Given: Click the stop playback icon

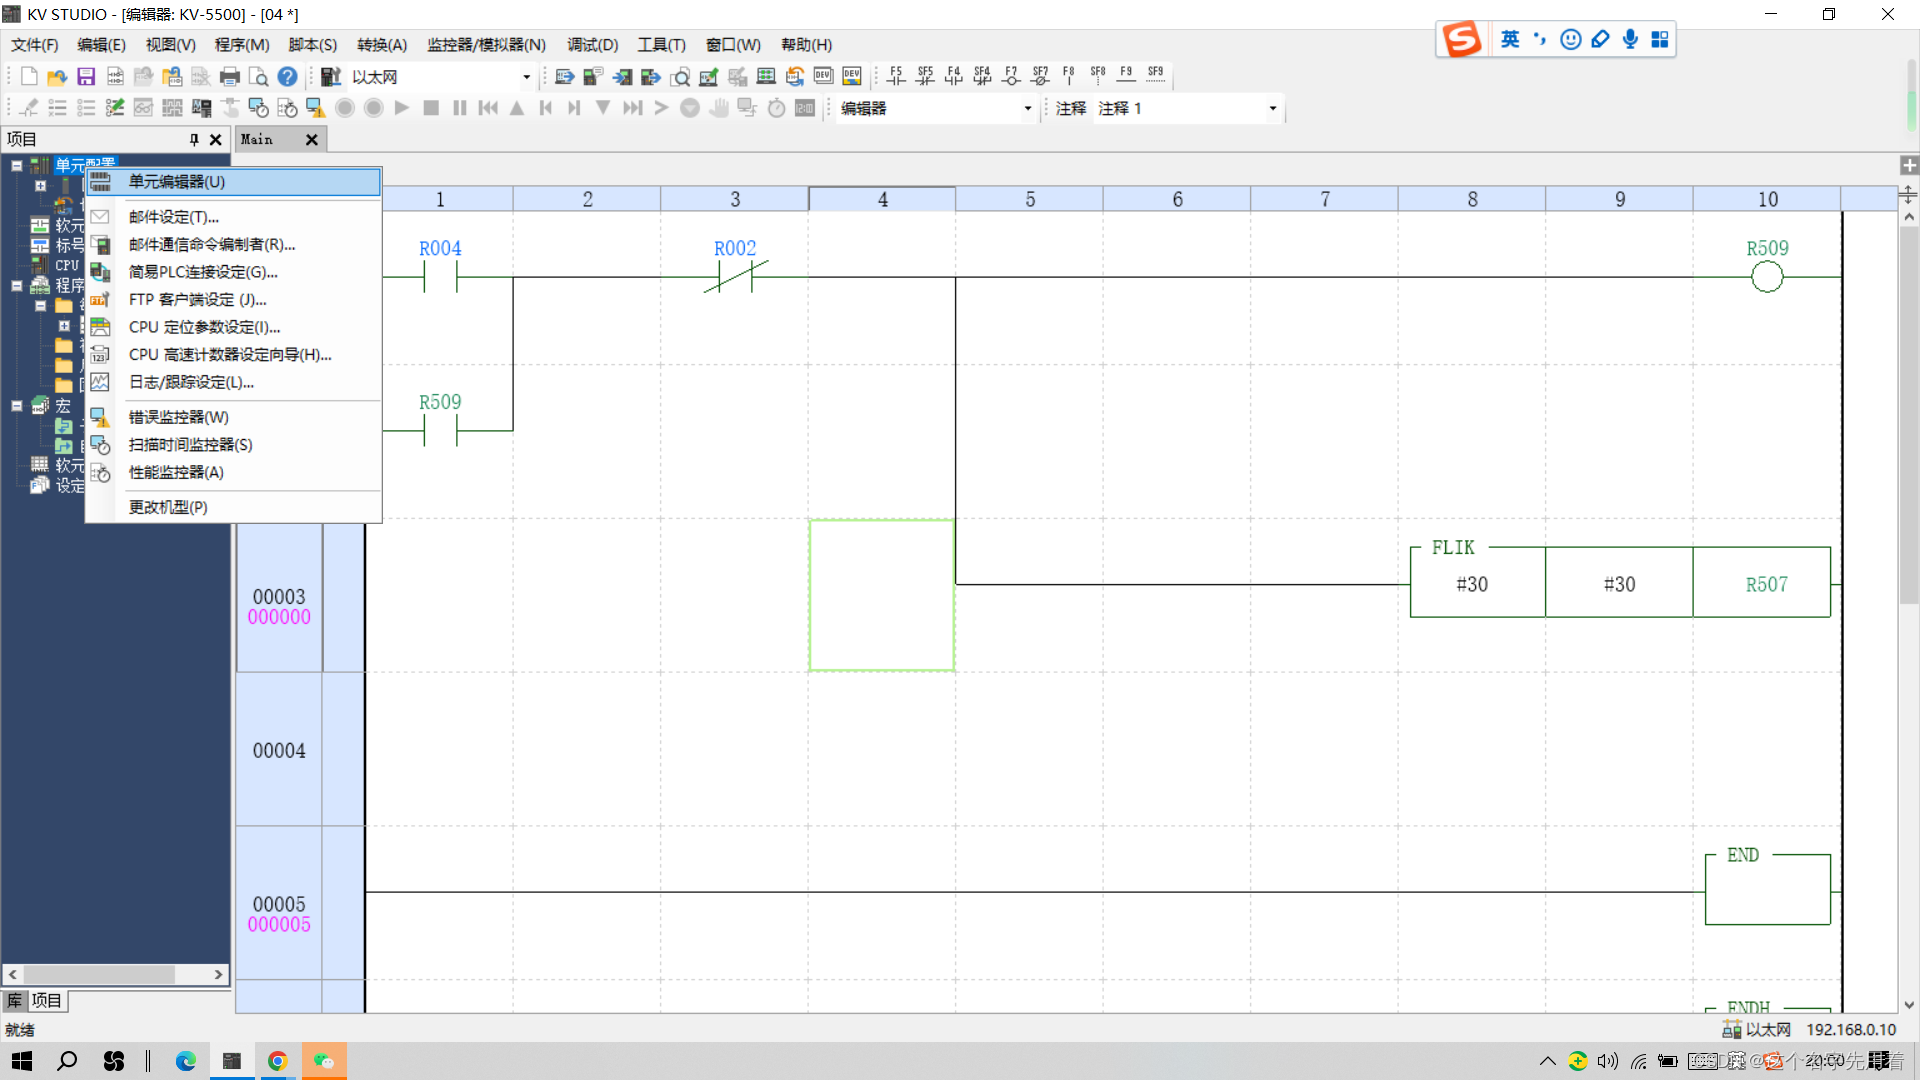Looking at the screenshot, I should click(431, 108).
